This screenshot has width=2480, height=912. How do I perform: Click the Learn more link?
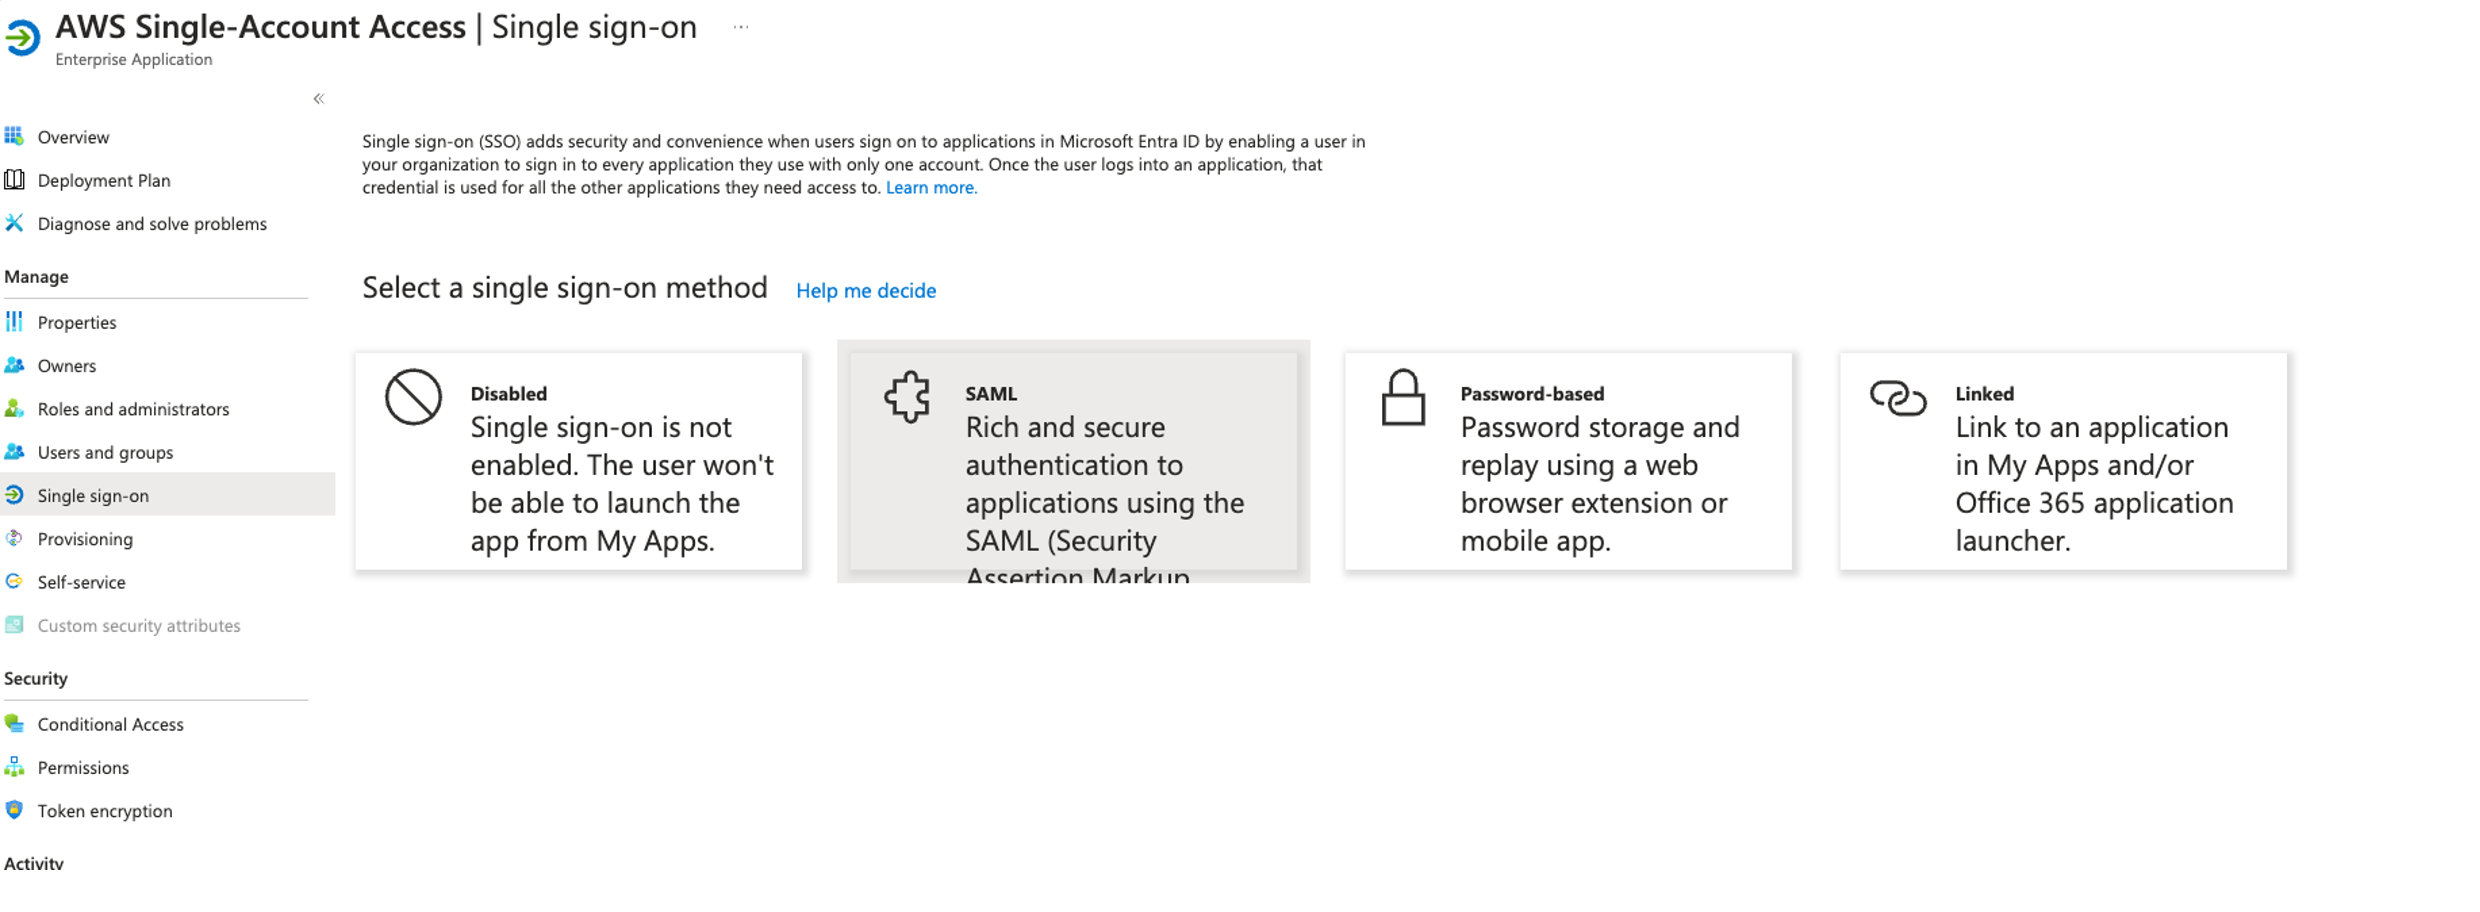click(931, 188)
